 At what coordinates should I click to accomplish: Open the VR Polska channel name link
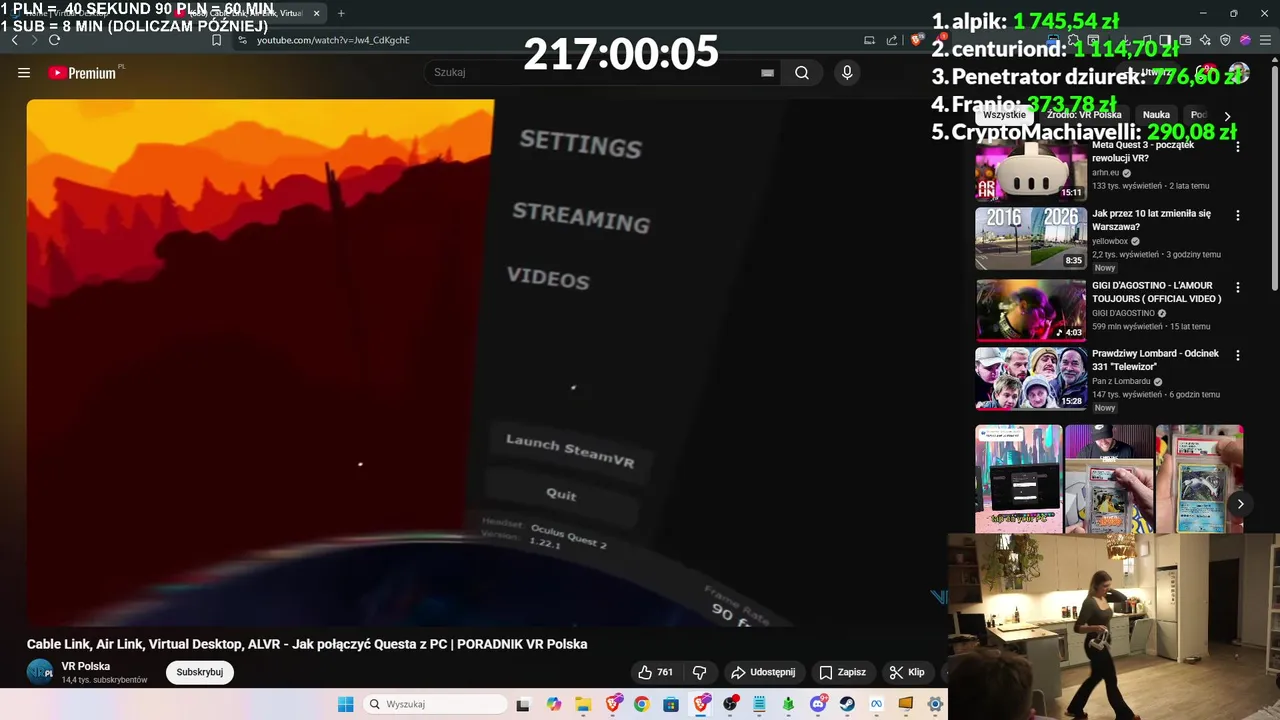86,666
